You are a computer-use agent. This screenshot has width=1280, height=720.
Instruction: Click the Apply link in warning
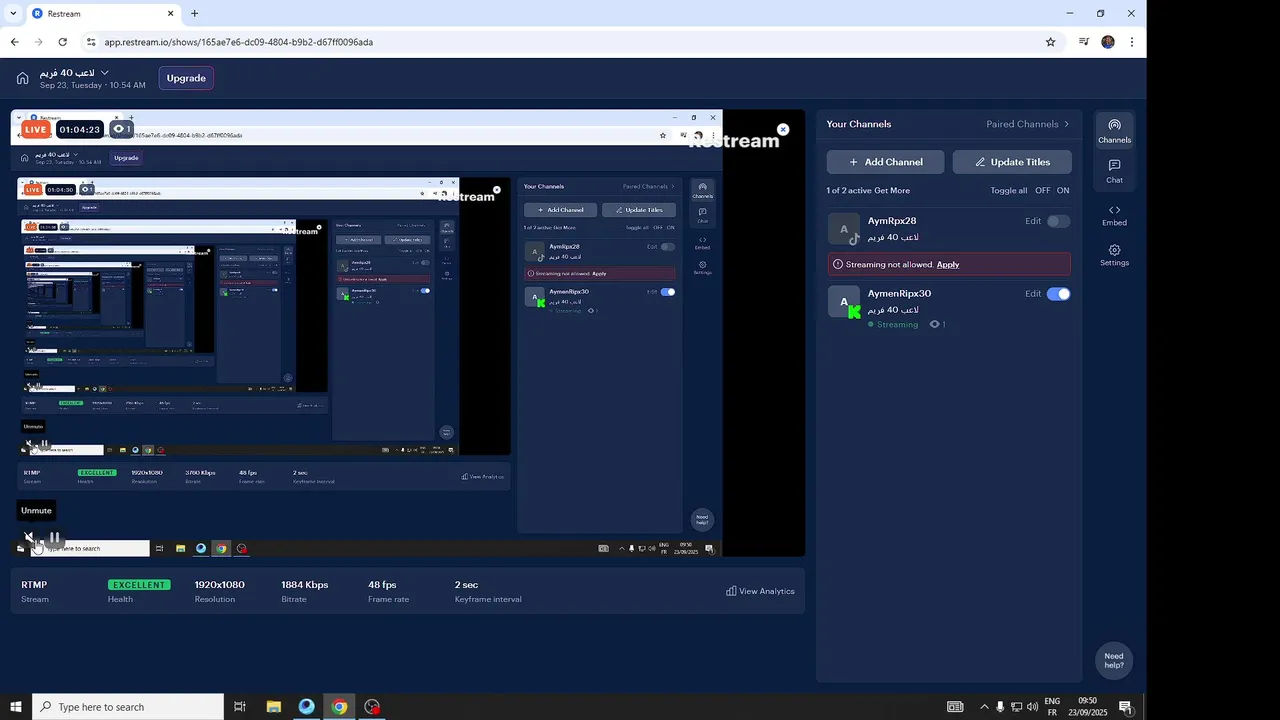coord(948,264)
